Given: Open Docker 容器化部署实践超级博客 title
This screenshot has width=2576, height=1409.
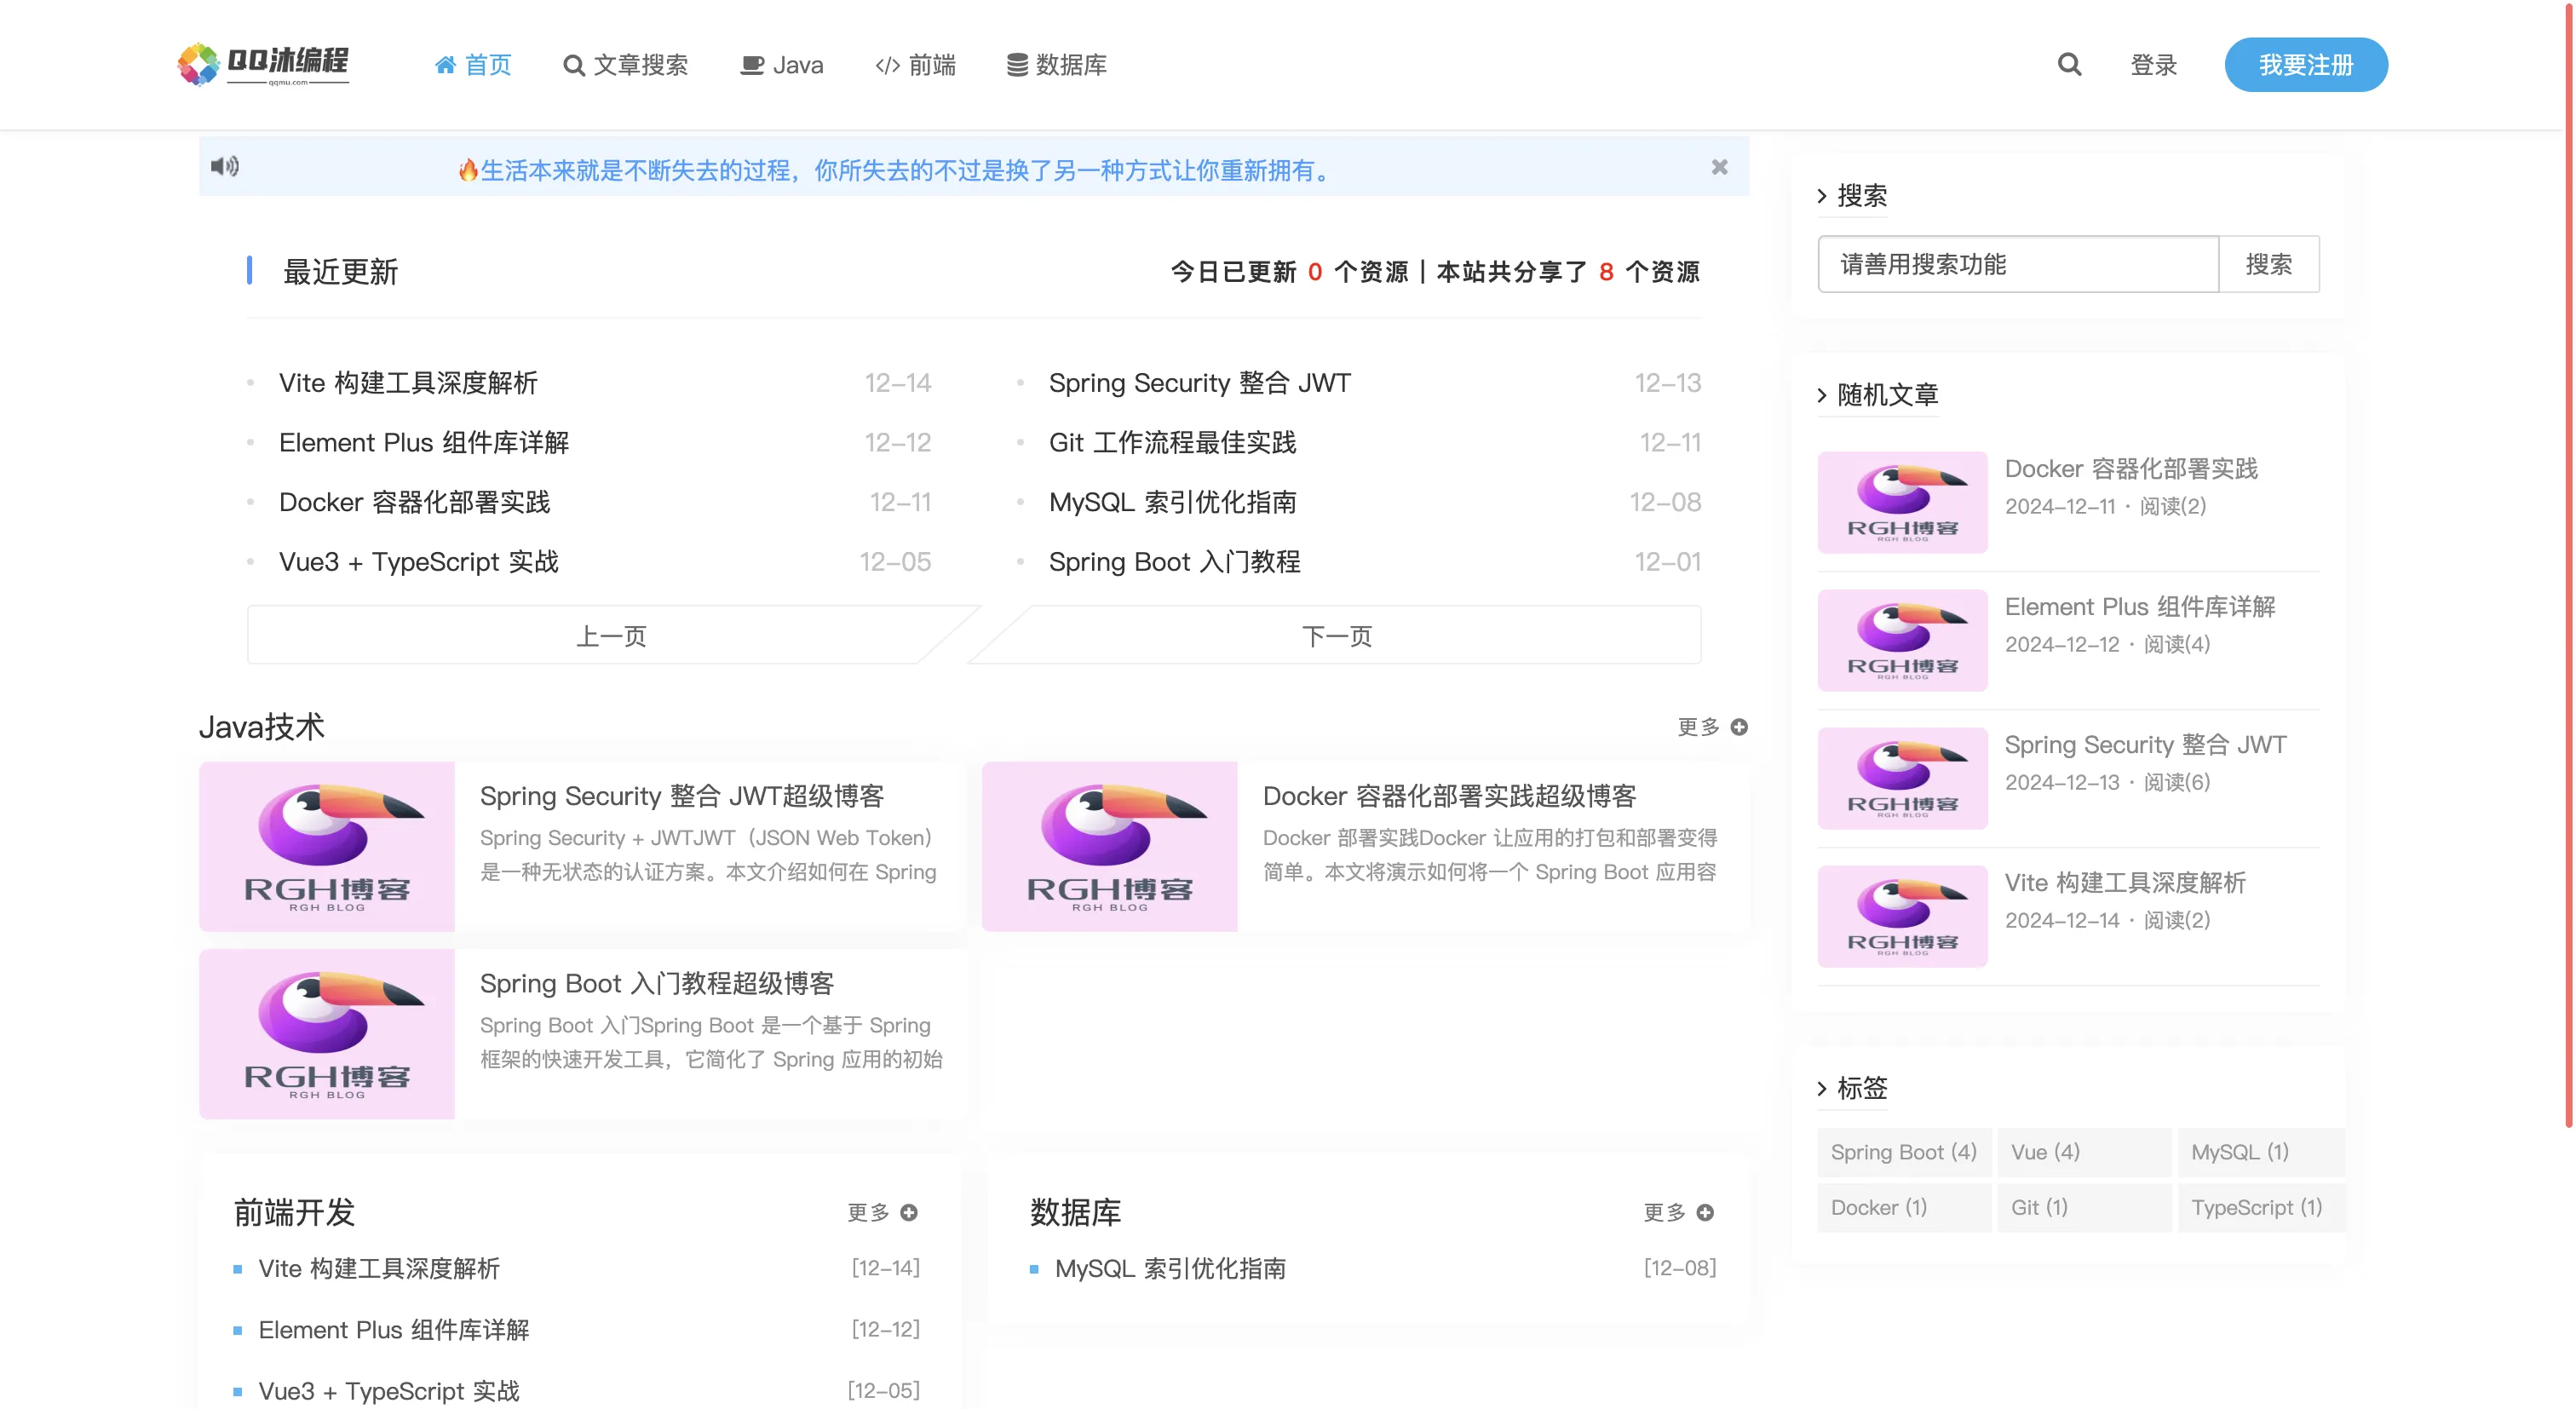Looking at the screenshot, I should click(1449, 796).
